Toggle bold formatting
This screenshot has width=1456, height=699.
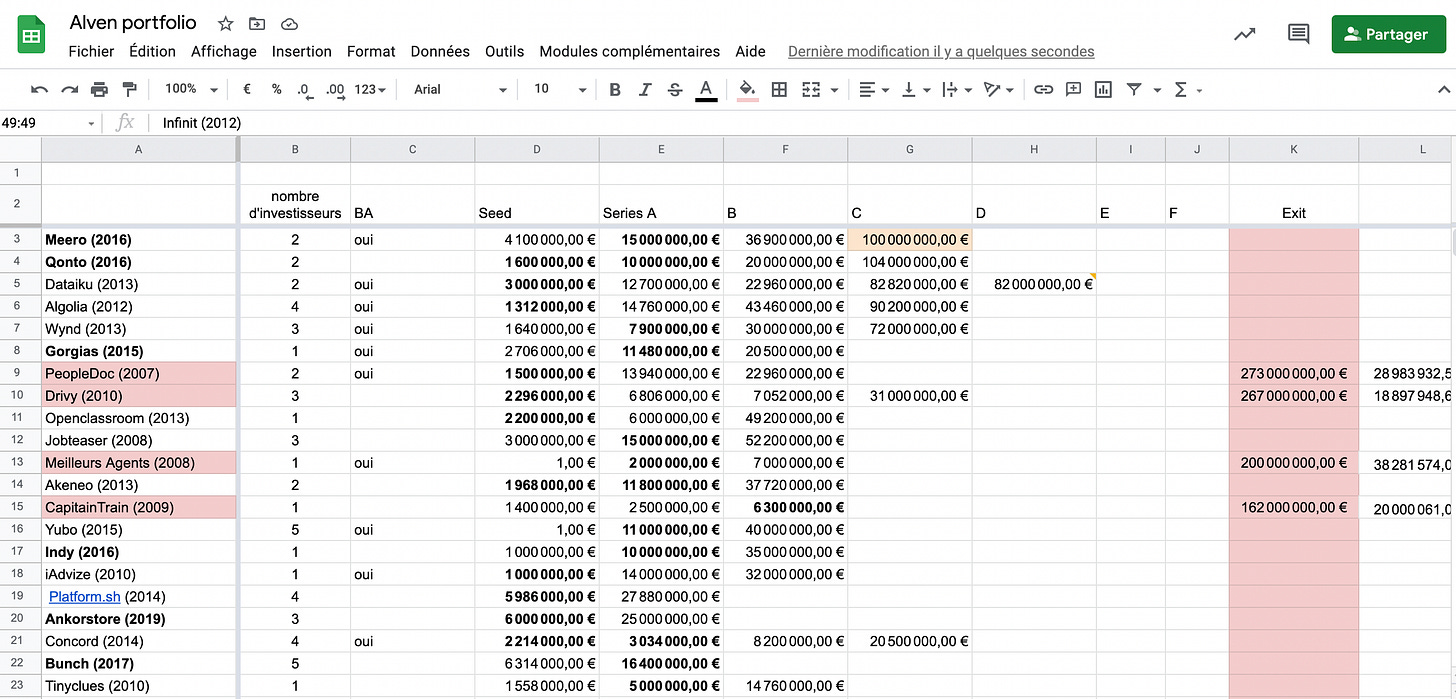[x=615, y=89]
